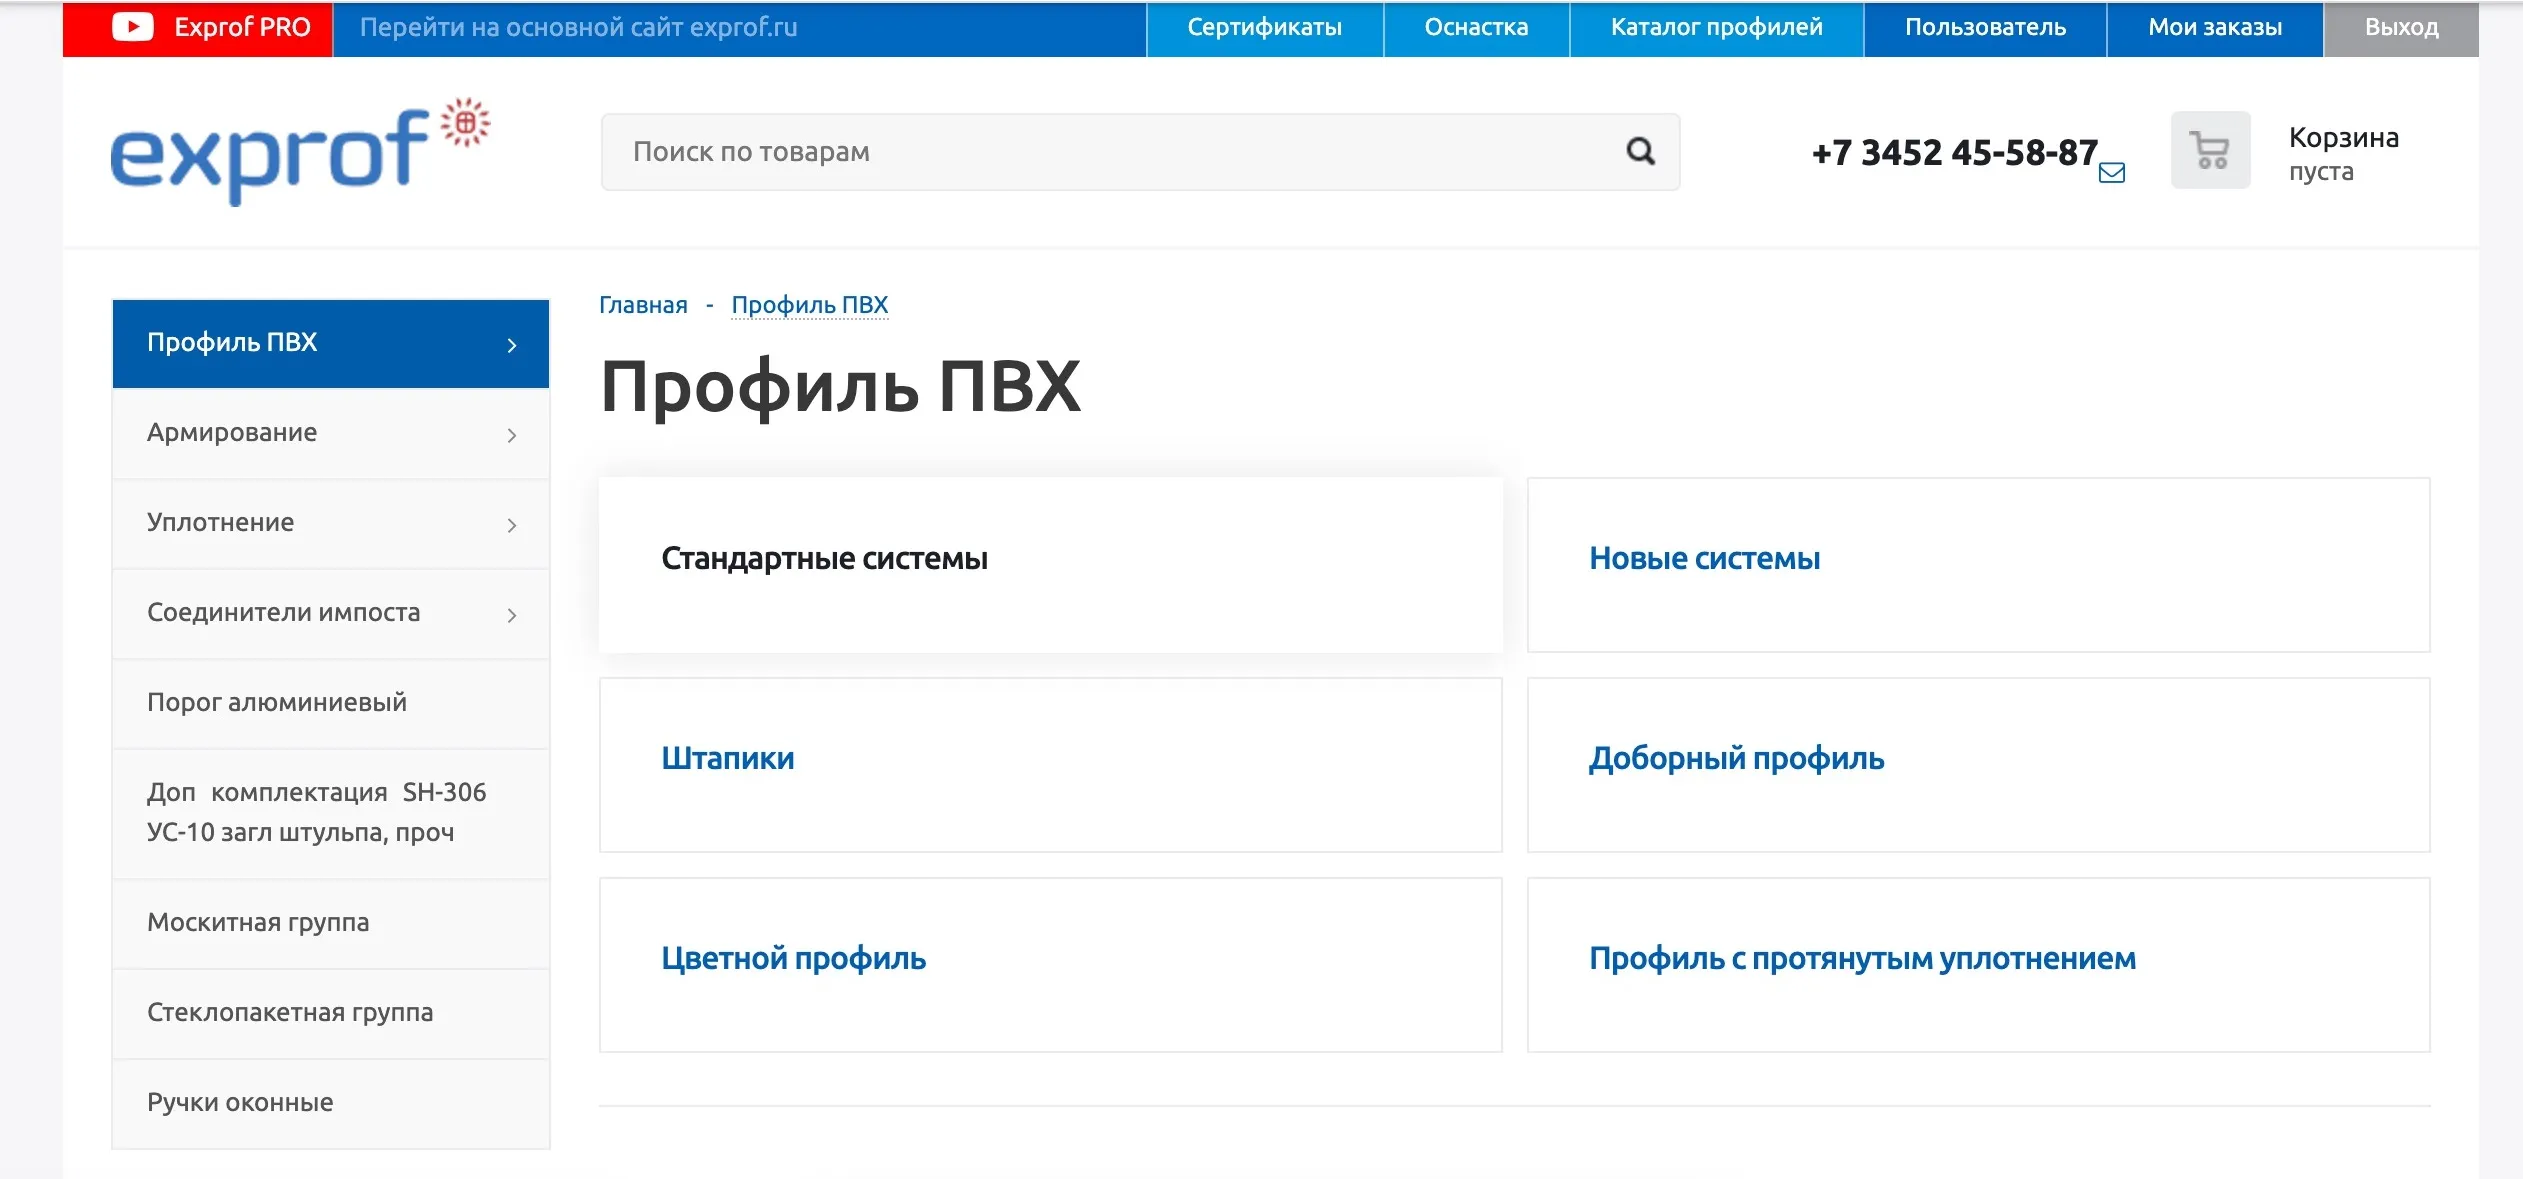Expand the Уплотнение chevron arrow
The height and width of the screenshot is (1179, 2523).
512,525
